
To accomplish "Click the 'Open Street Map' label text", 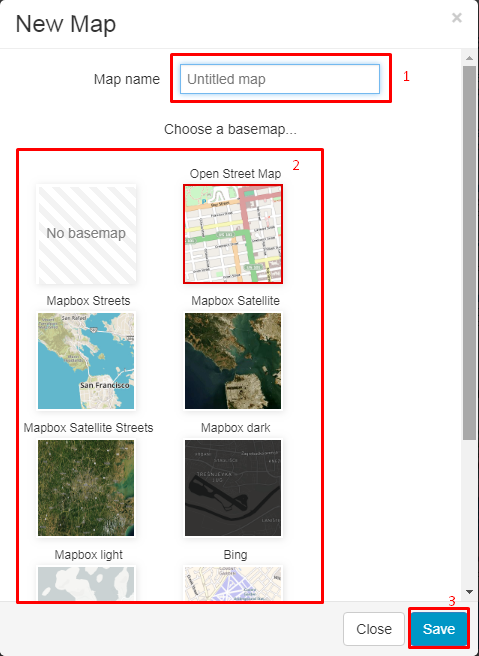I will coord(236,174).
